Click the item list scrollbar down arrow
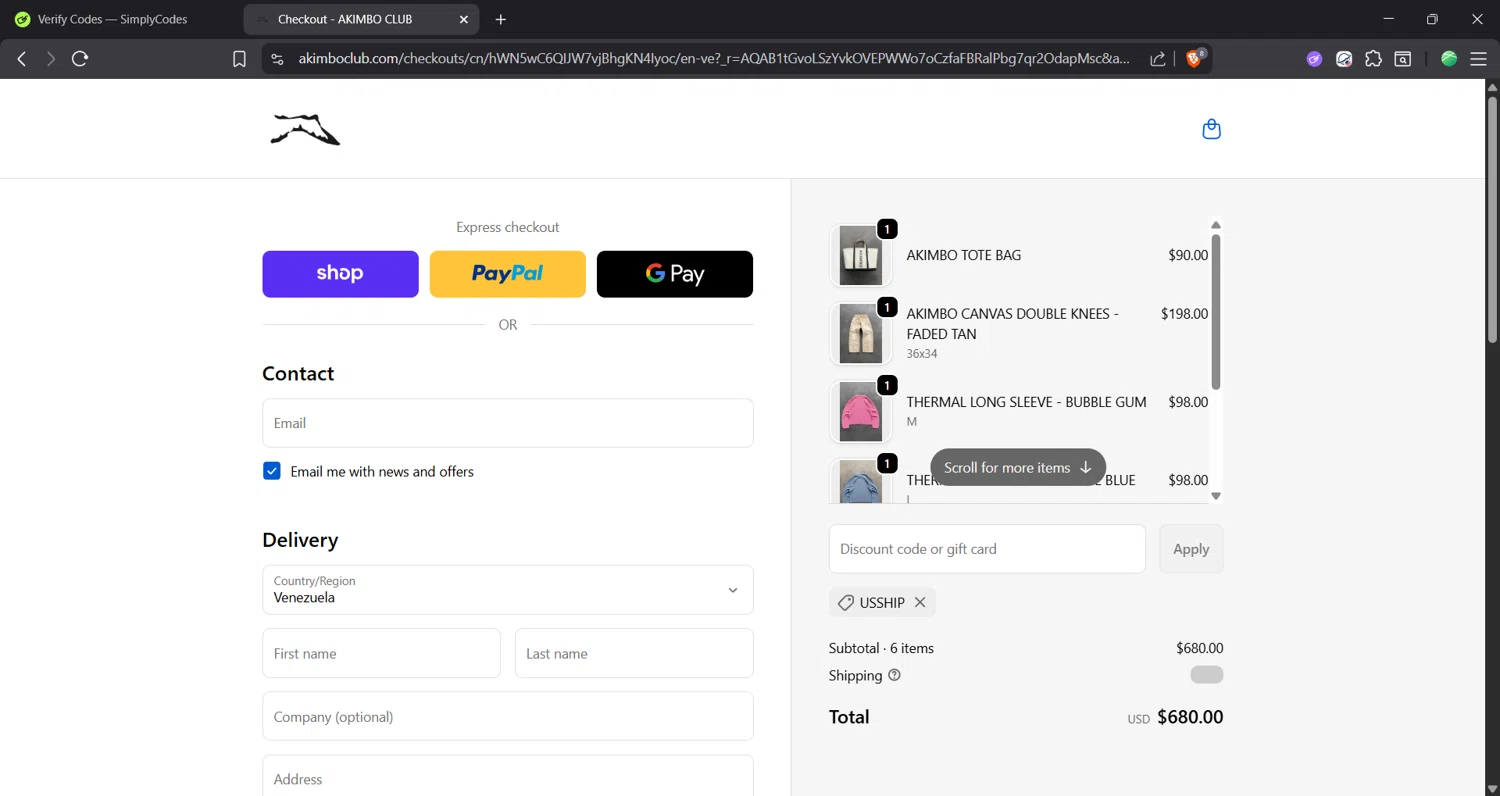The height and width of the screenshot is (796, 1500). pos(1216,496)
